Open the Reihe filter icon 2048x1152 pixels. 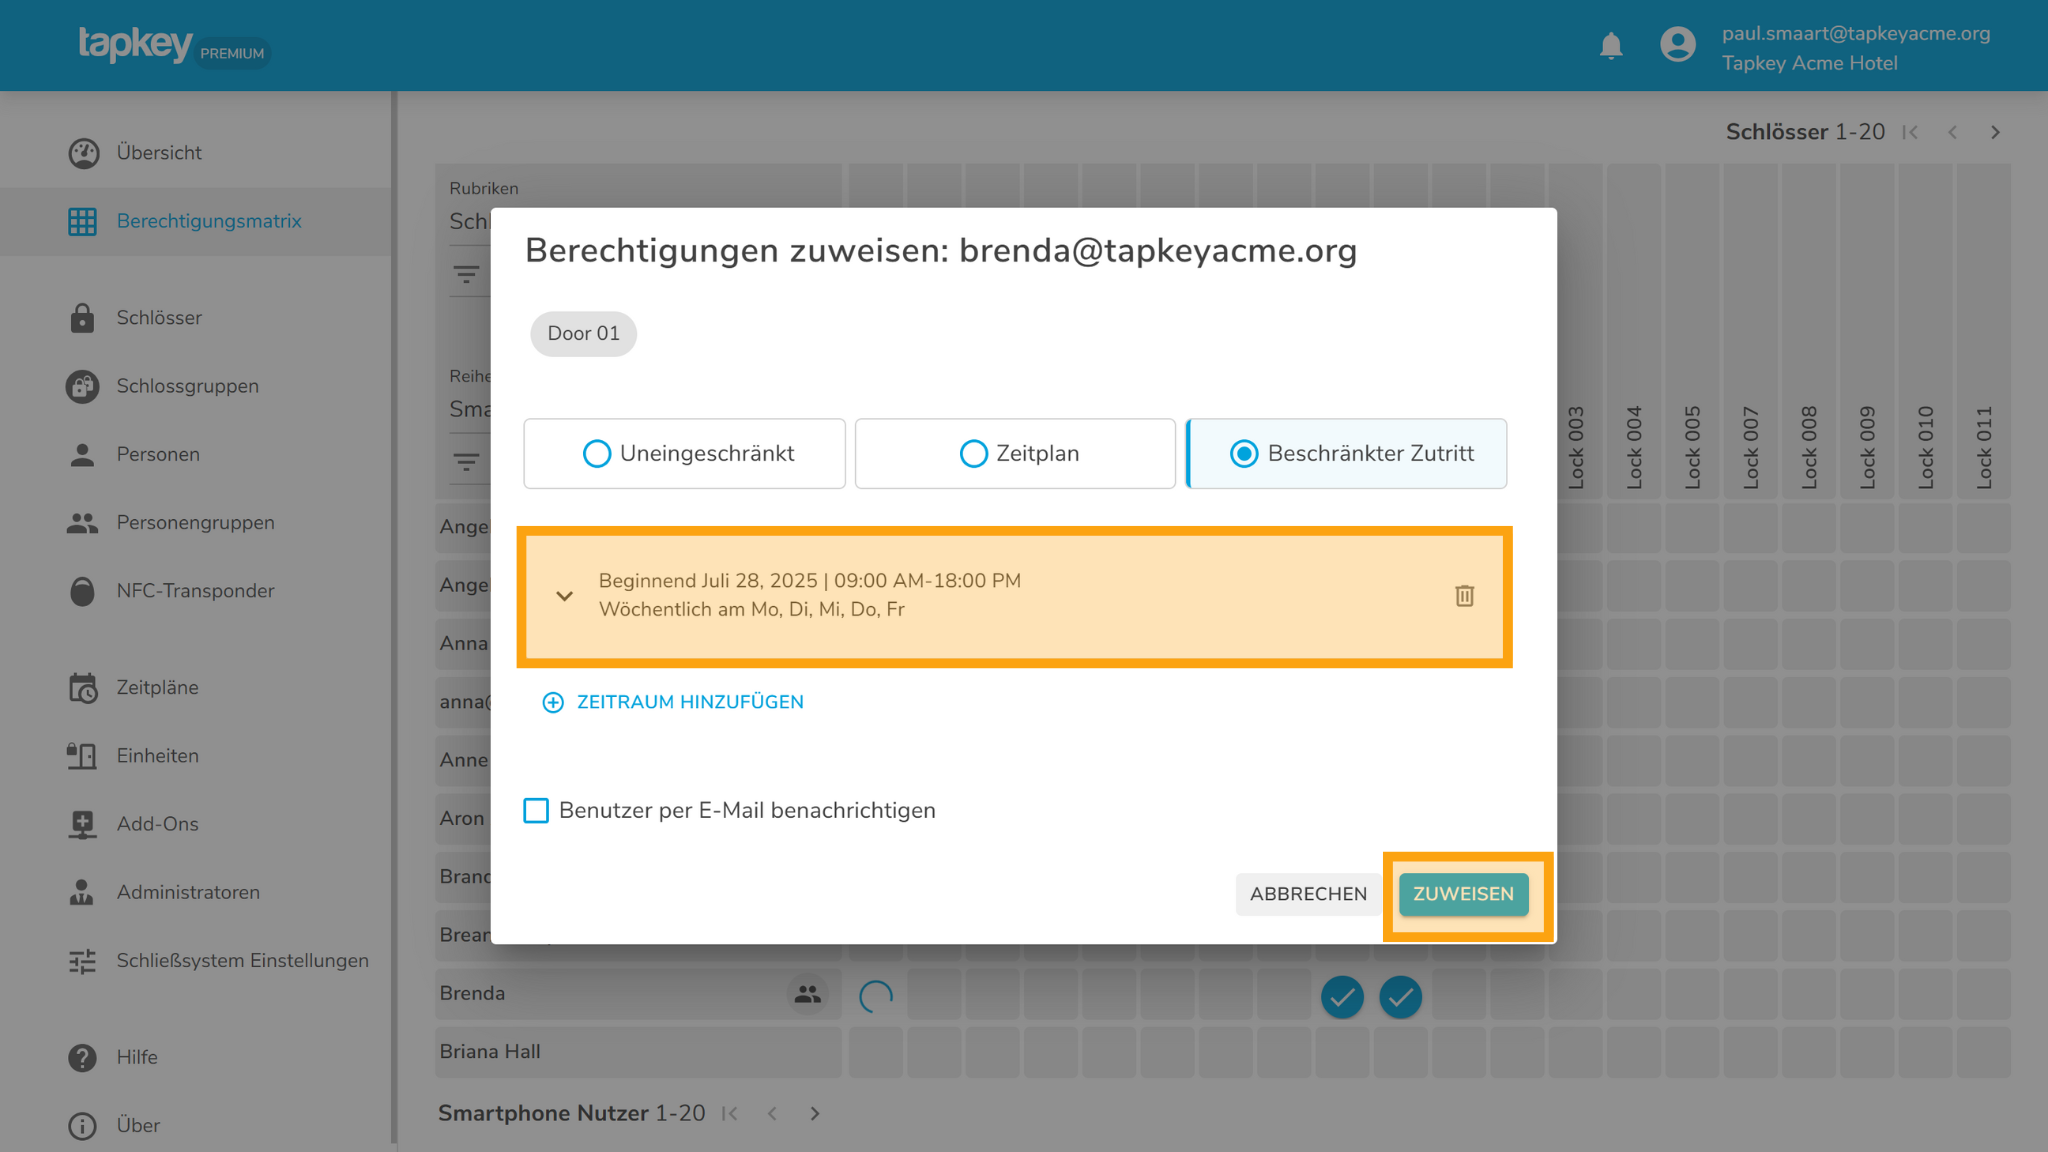coord(466,462)
